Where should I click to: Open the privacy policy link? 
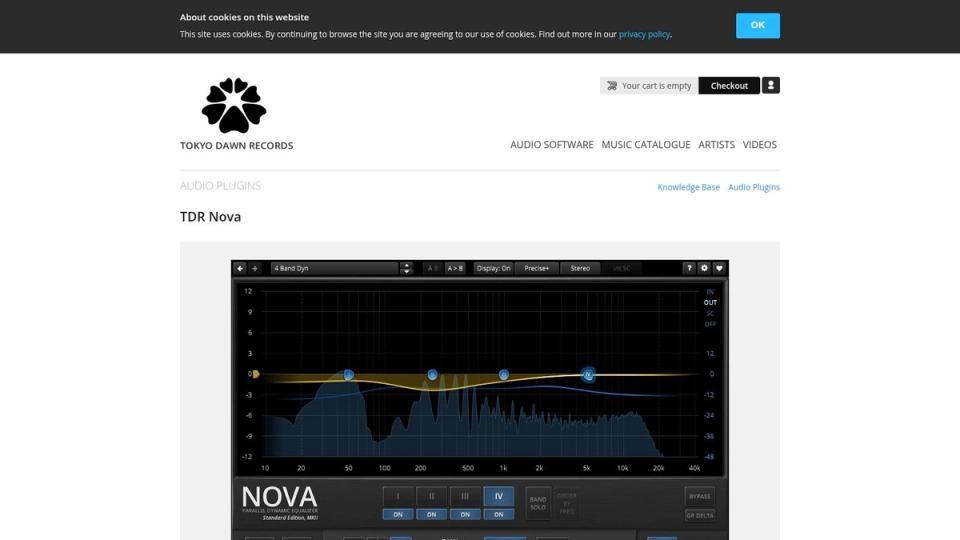(x=644, y=34)
